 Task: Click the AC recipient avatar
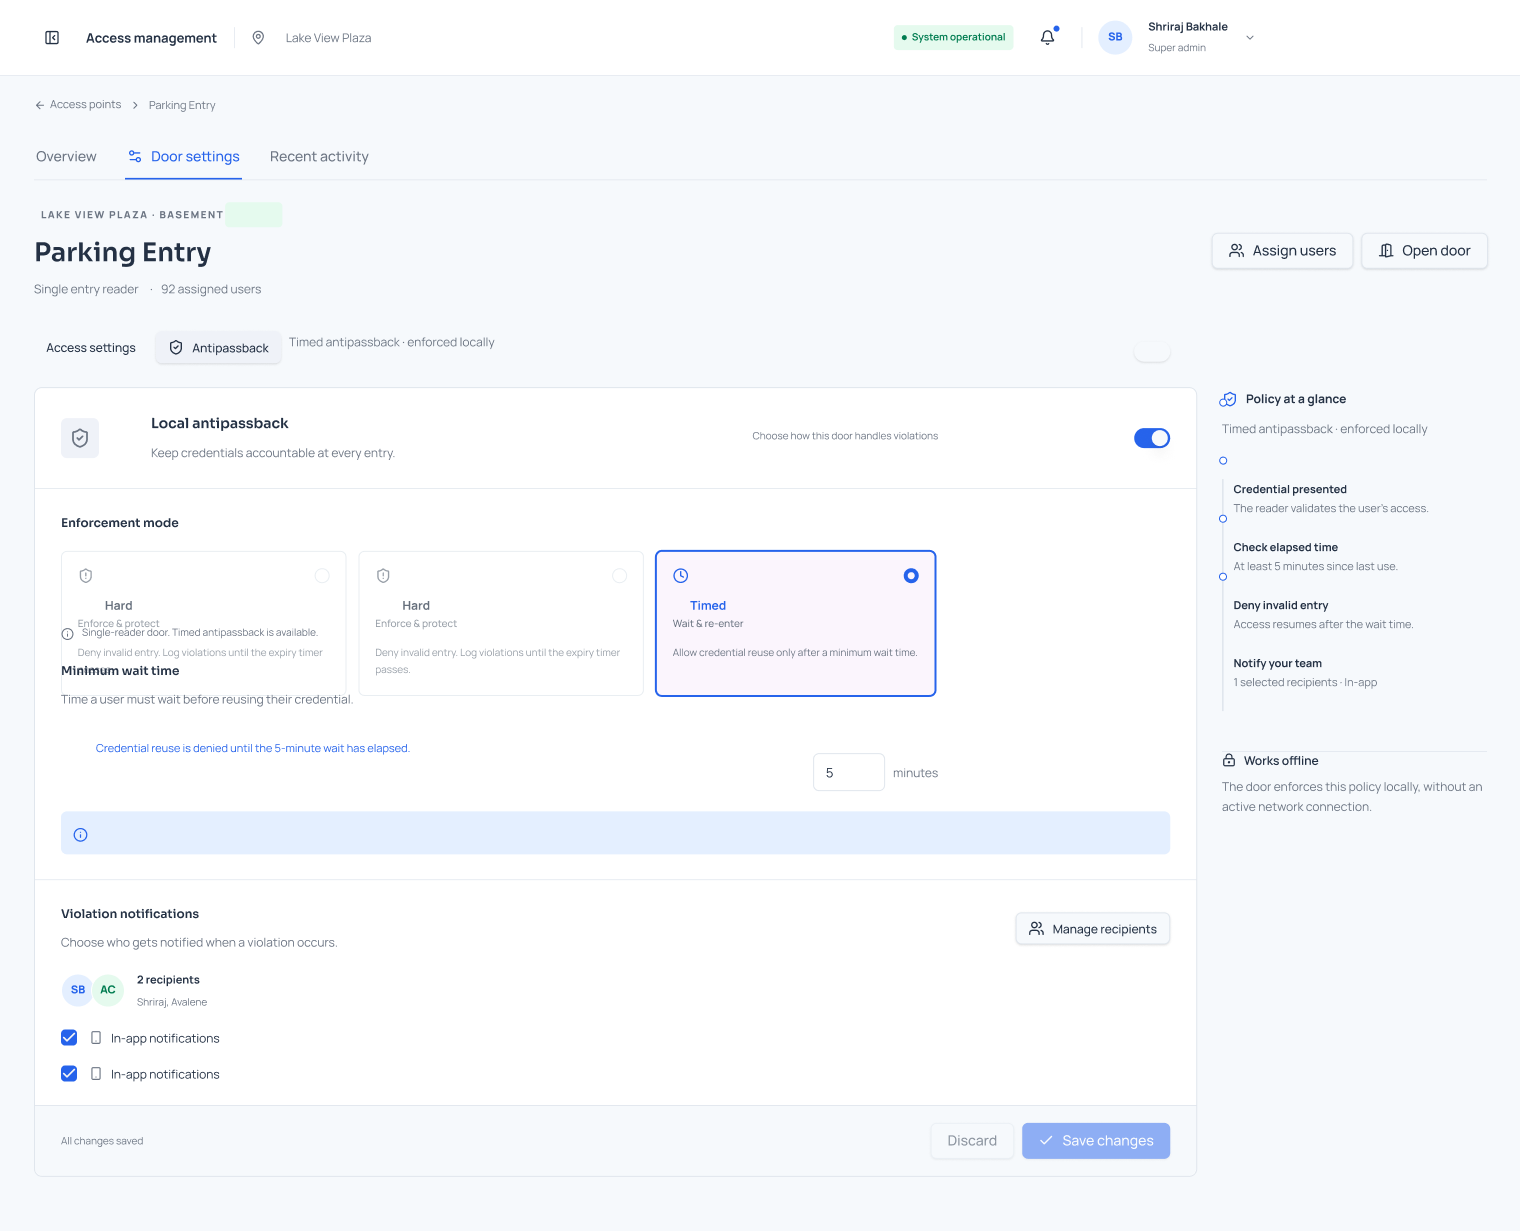tap(108, 990)
